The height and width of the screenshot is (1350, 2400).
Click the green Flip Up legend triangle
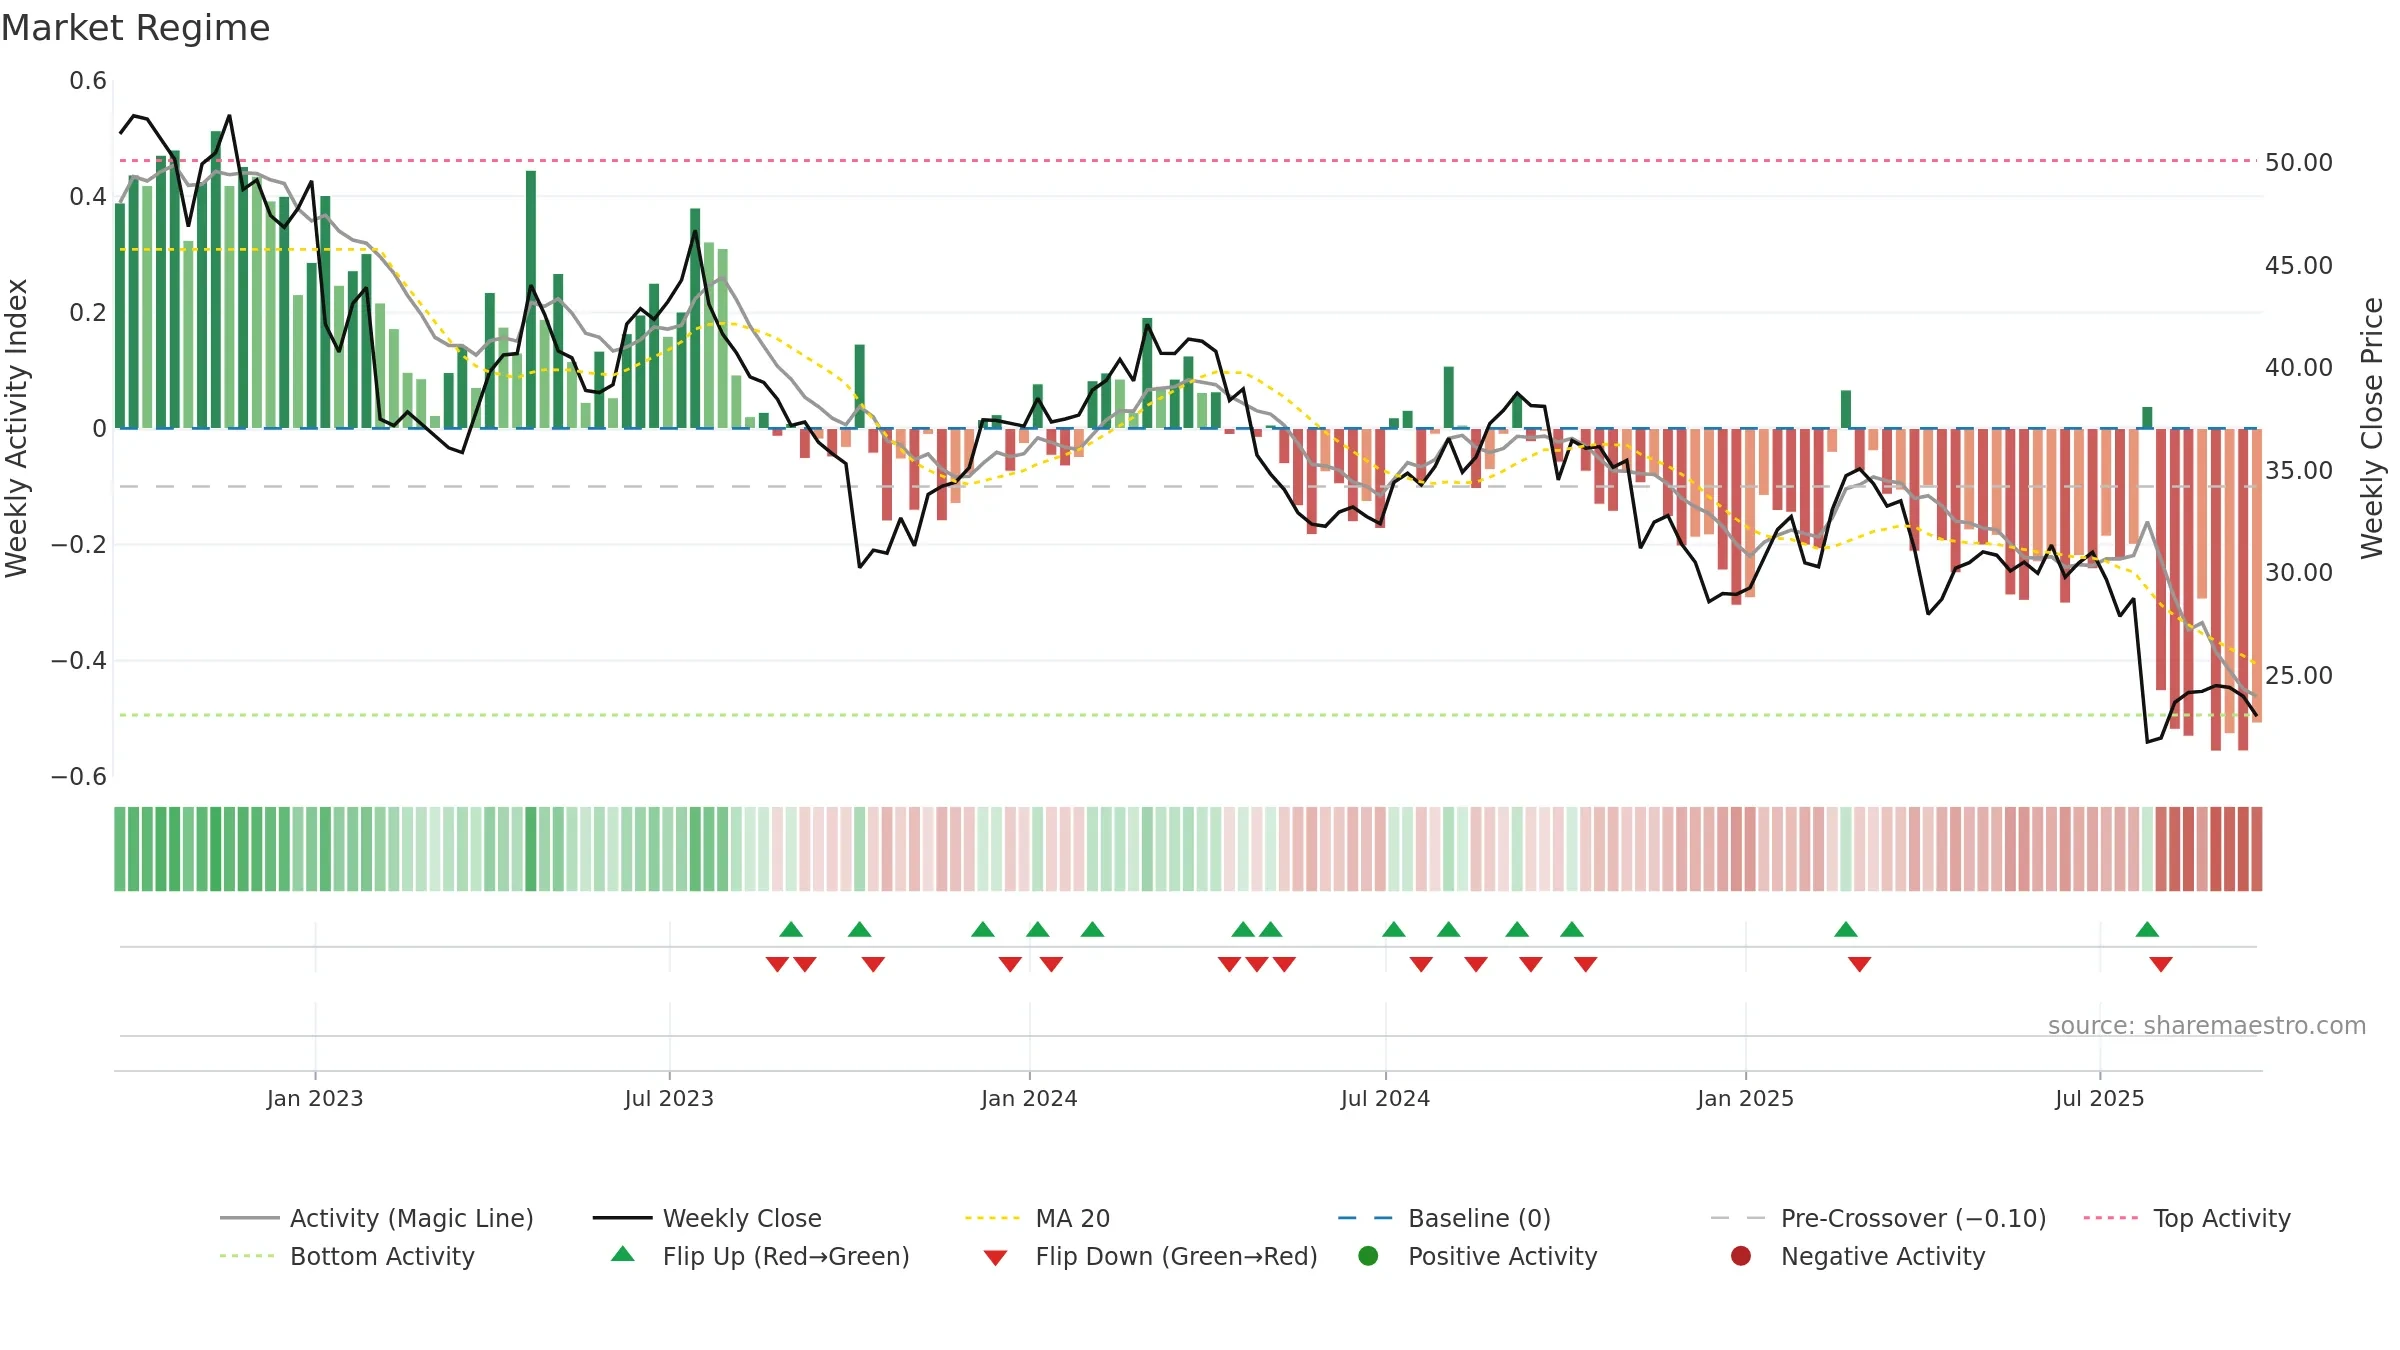(623, 1254)
